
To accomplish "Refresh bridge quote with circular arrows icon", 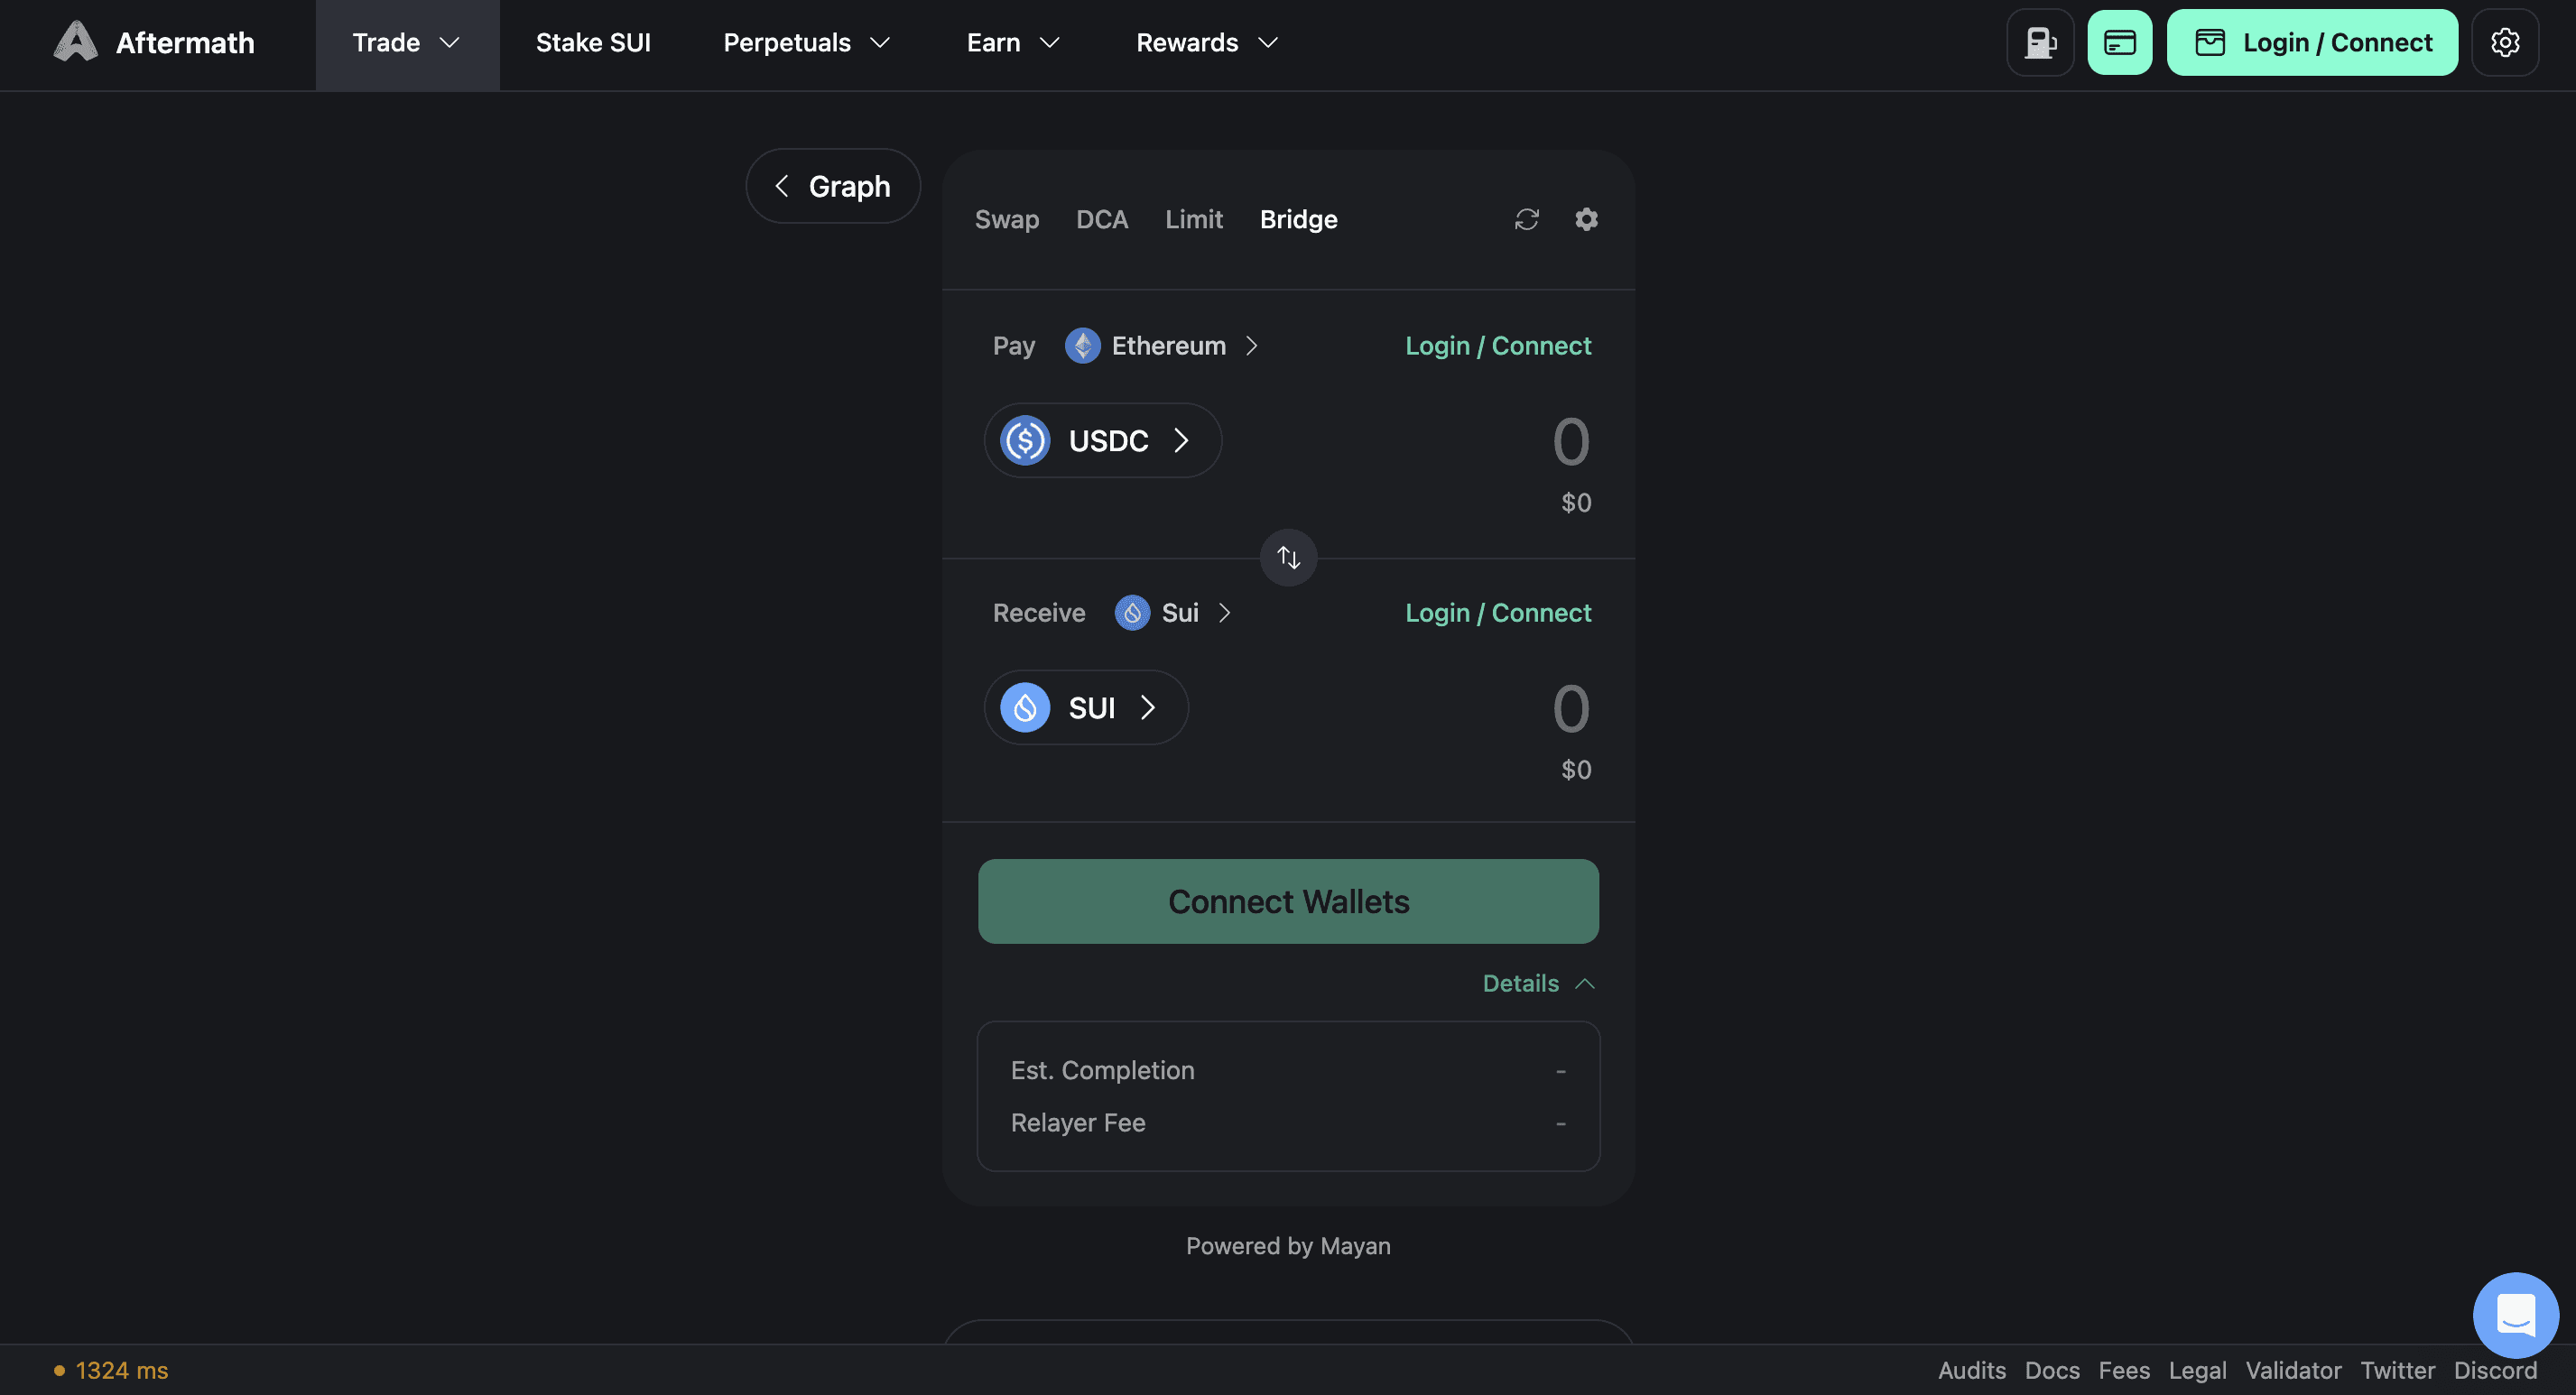I will [x=1526, y=219].
